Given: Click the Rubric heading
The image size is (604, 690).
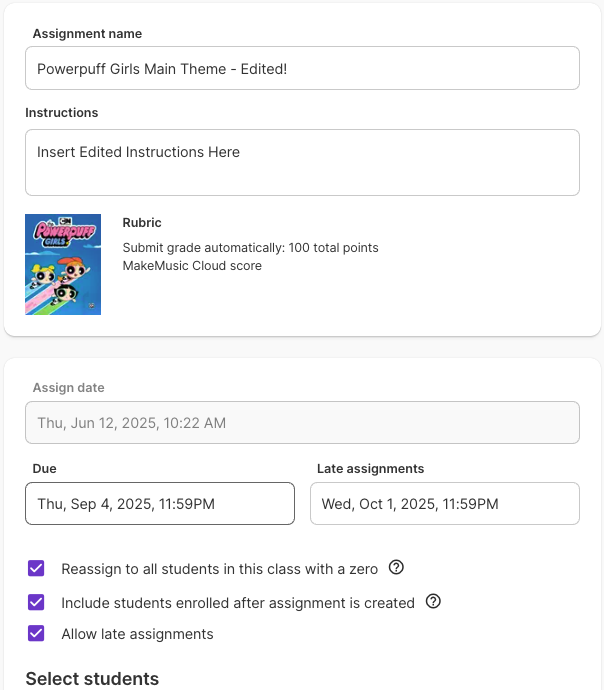Looking at the screenshot, I should pos(142,223).
